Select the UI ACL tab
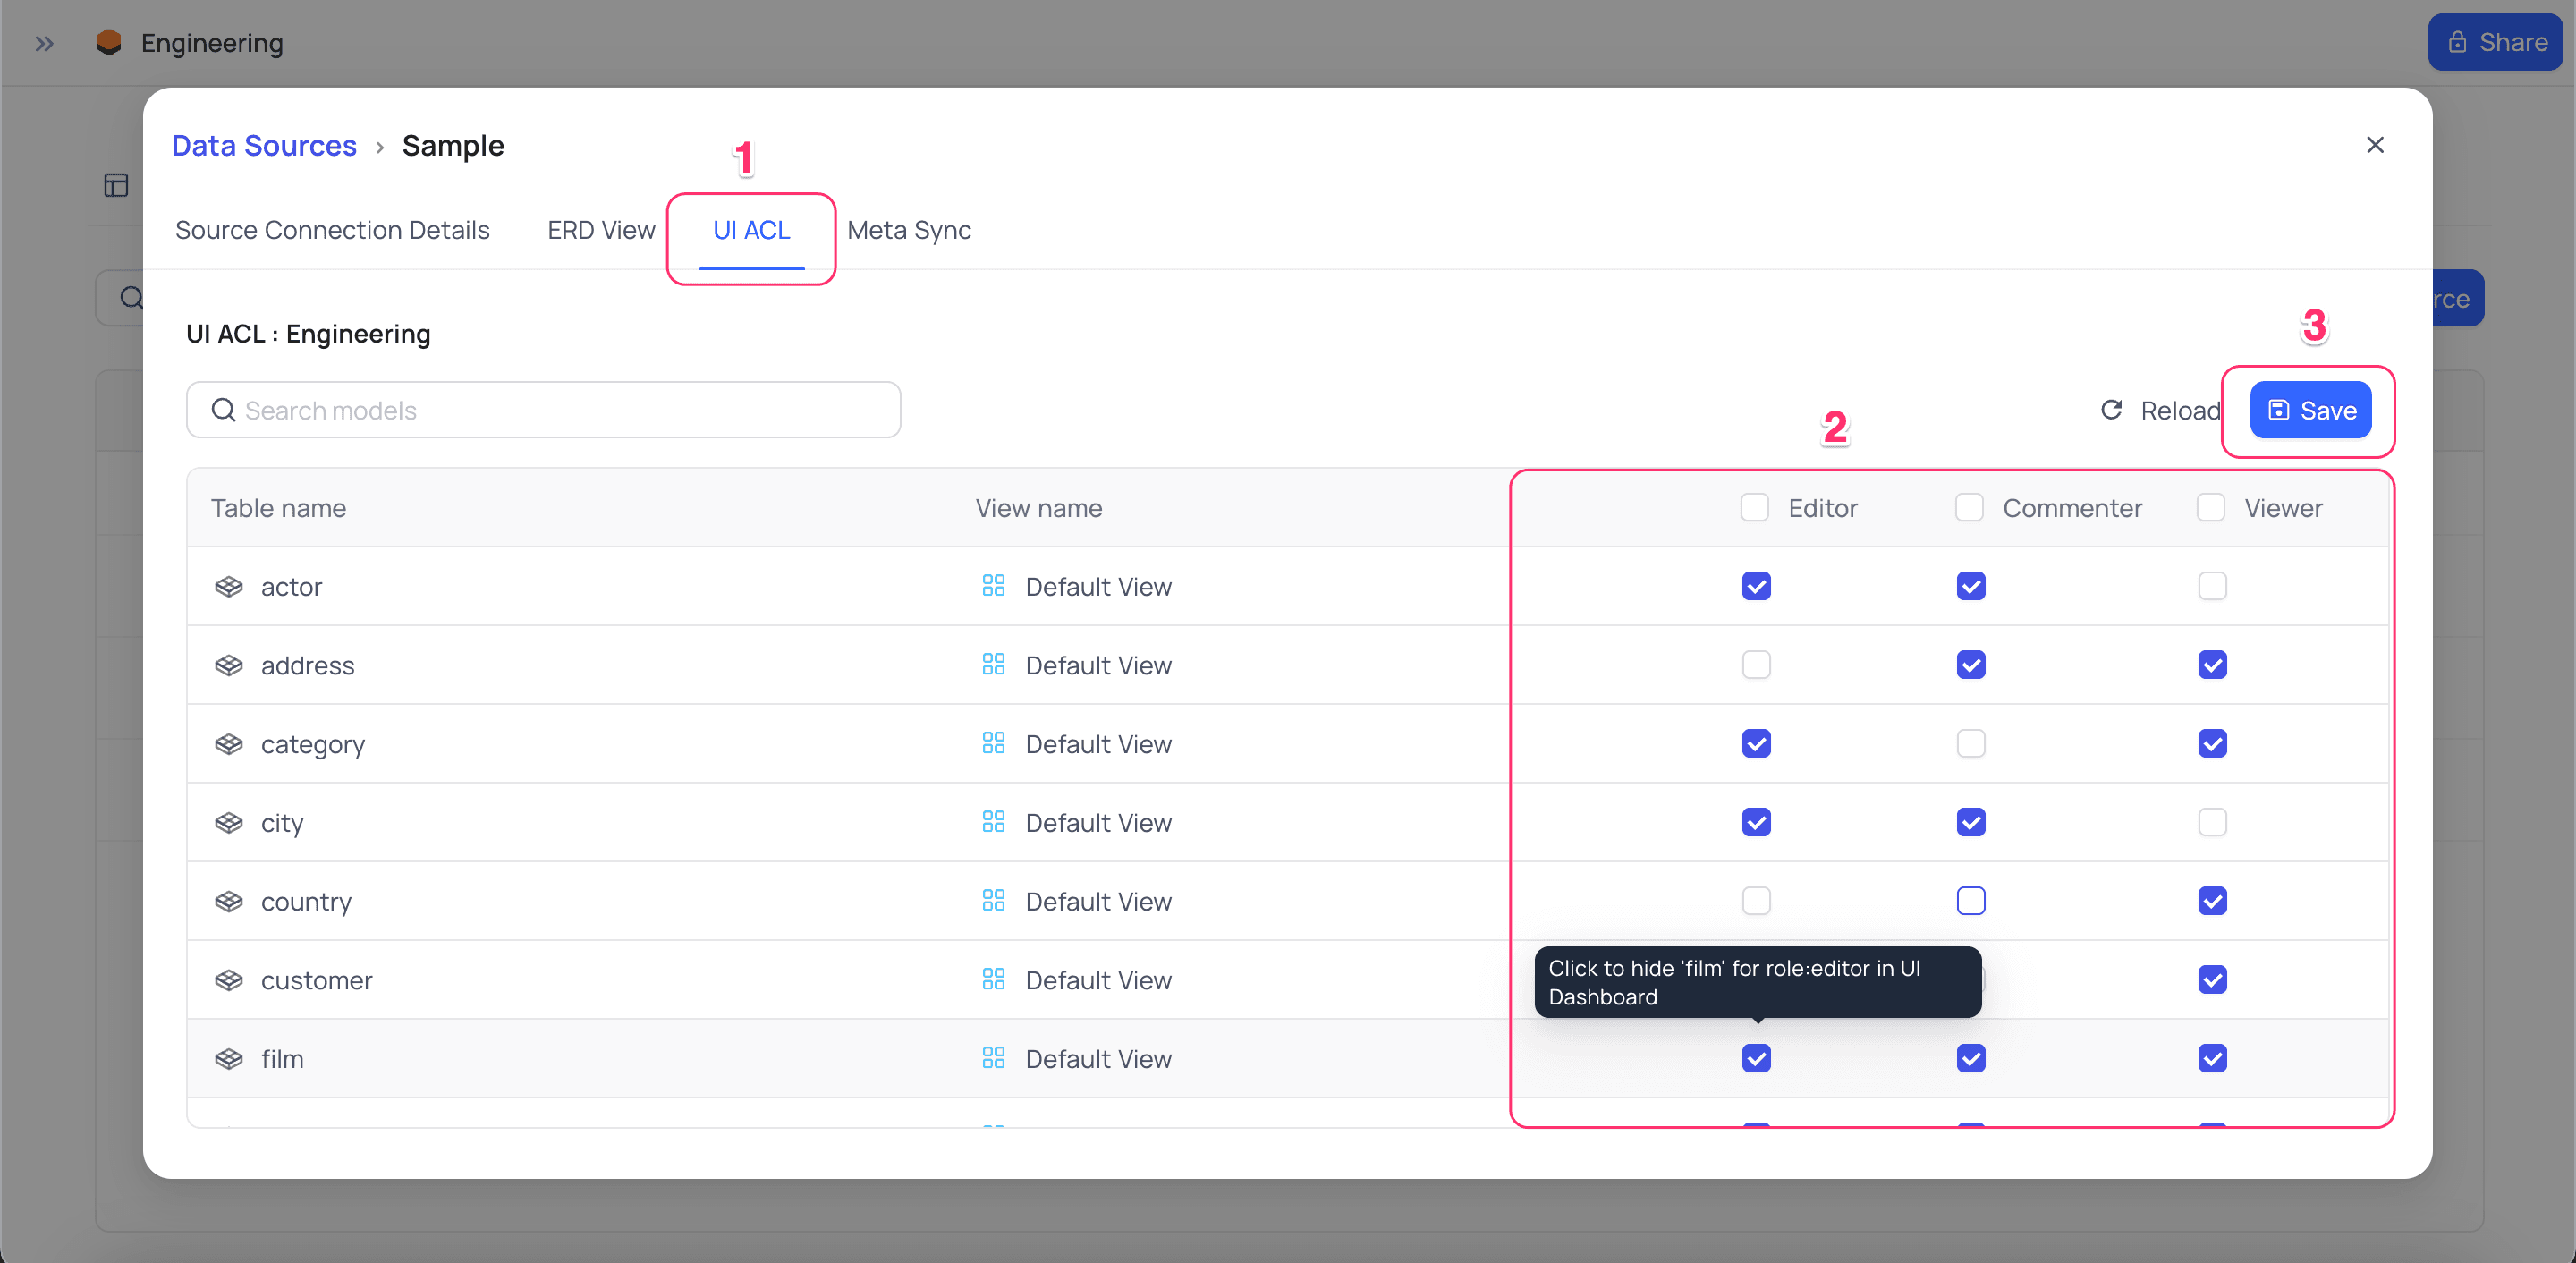Screen dimensions: 2576x1263 pos(751,229)
